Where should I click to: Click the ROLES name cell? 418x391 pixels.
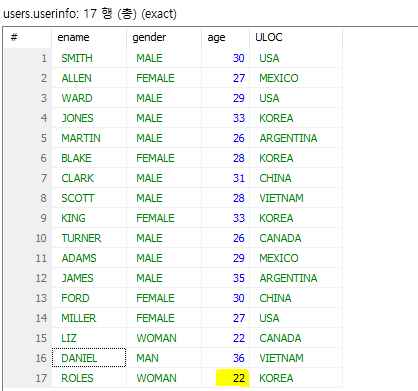(x=89, y=378)
